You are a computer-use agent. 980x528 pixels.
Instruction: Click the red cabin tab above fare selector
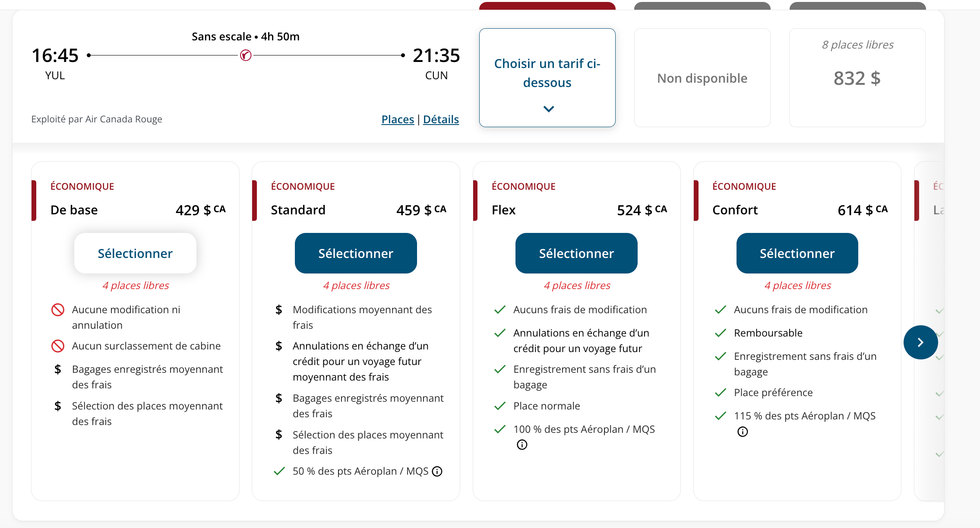547,6
